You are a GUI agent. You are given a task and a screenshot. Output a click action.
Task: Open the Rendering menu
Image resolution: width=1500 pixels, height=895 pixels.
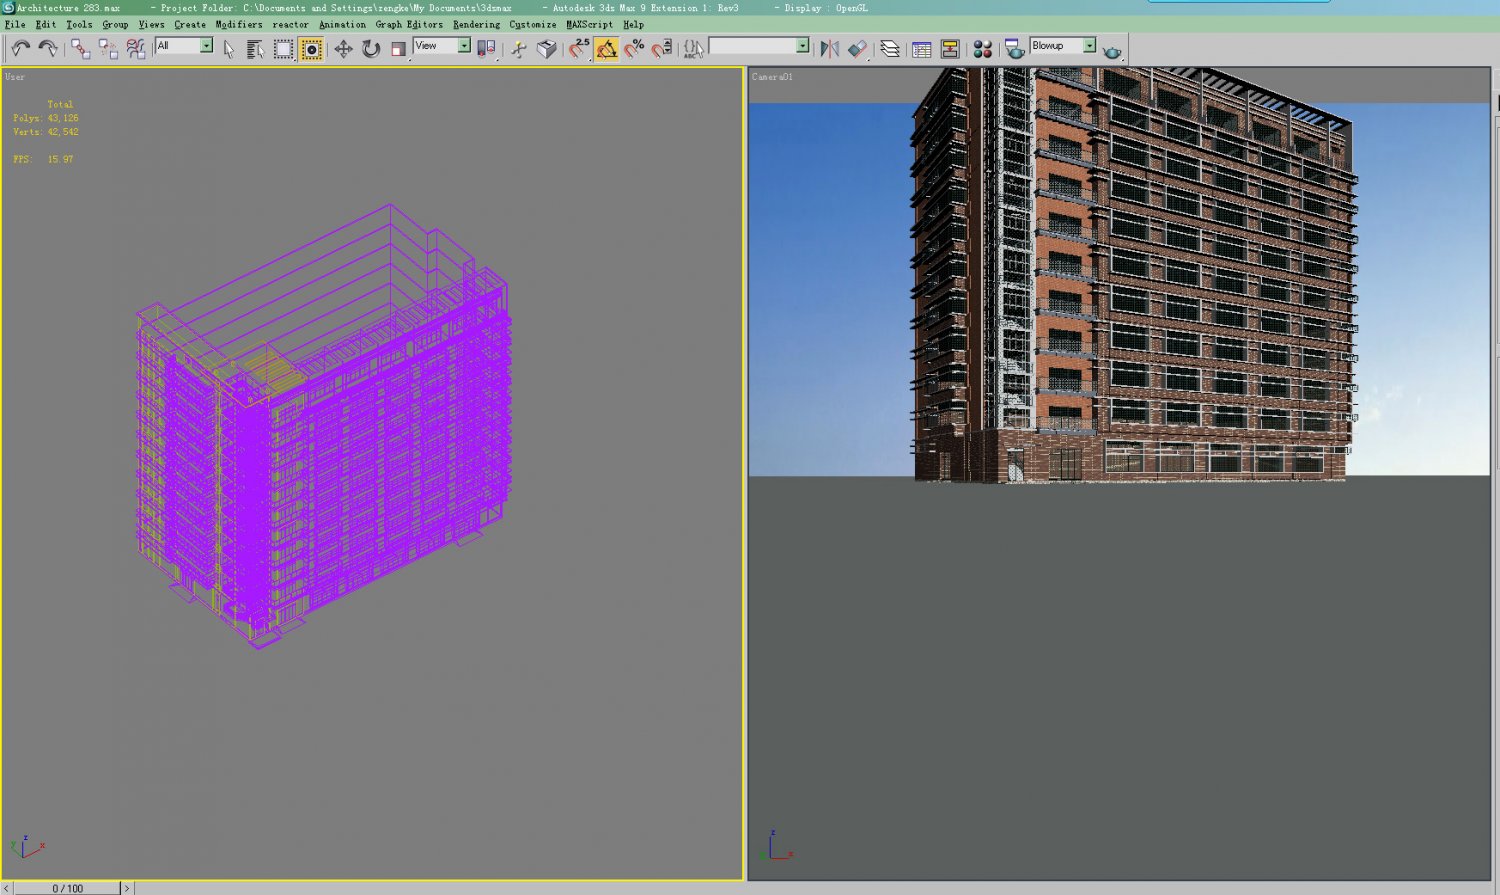474,24
